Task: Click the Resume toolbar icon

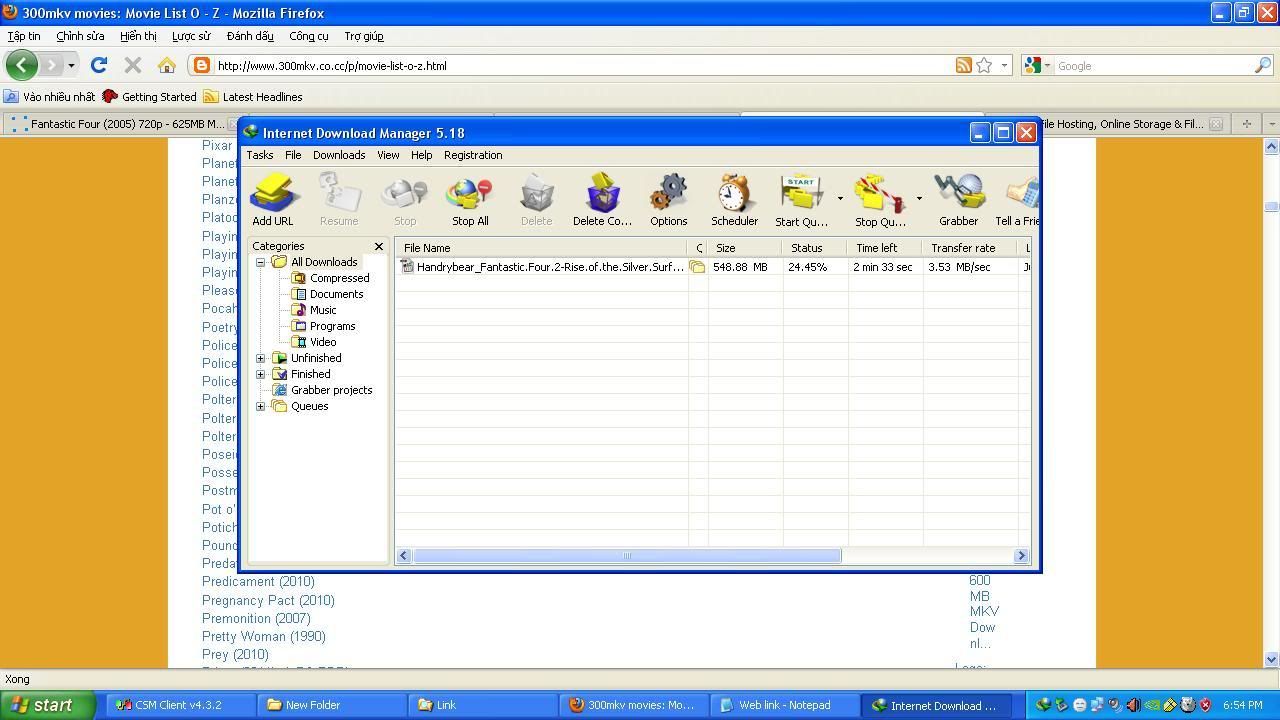Action: point(339,193)
